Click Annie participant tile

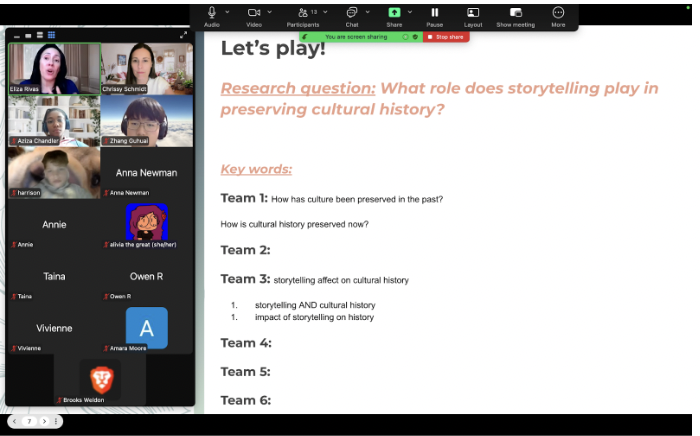[54, 224]
